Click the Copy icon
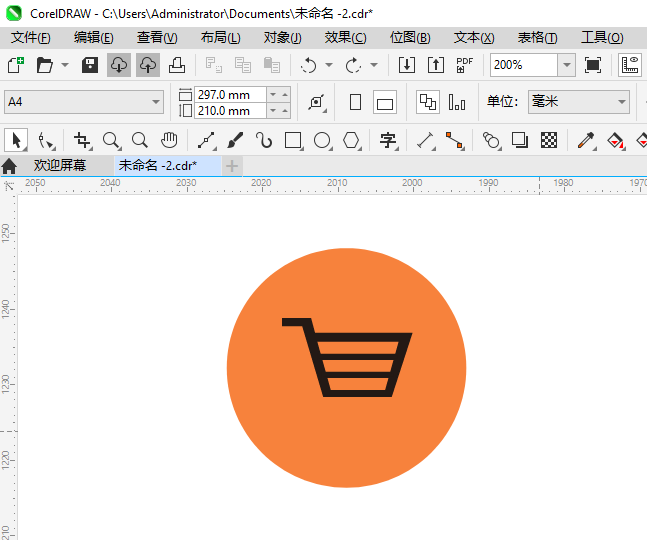The height and width of the screenshot is (540, 647). [243, 65]
